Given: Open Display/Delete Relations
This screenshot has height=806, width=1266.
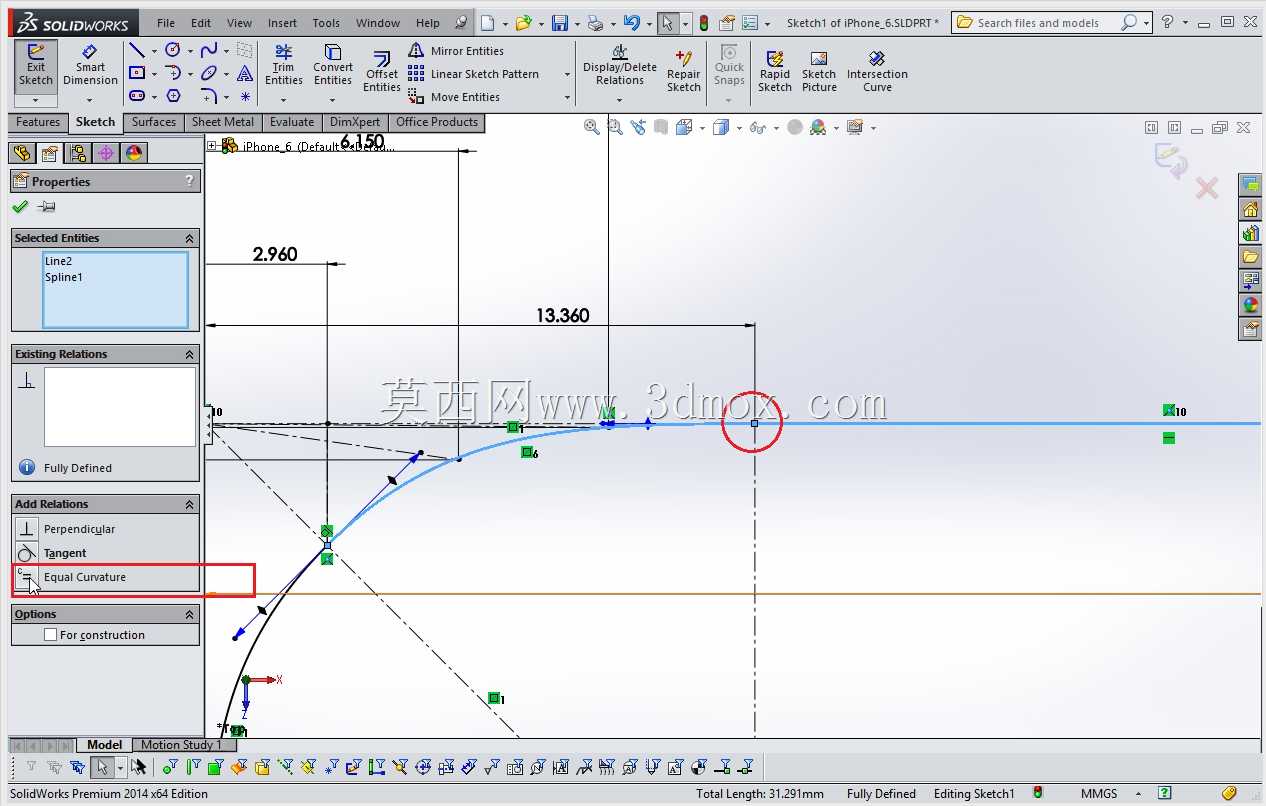Looking at the screenshot, I should point(620,66).
